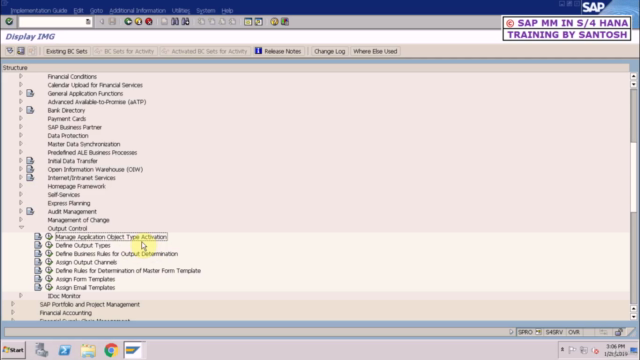640x360 pixels.
Task: Run execute icon for Assign Email Templates
Action: pyautogui.click(x=49, y=287)
